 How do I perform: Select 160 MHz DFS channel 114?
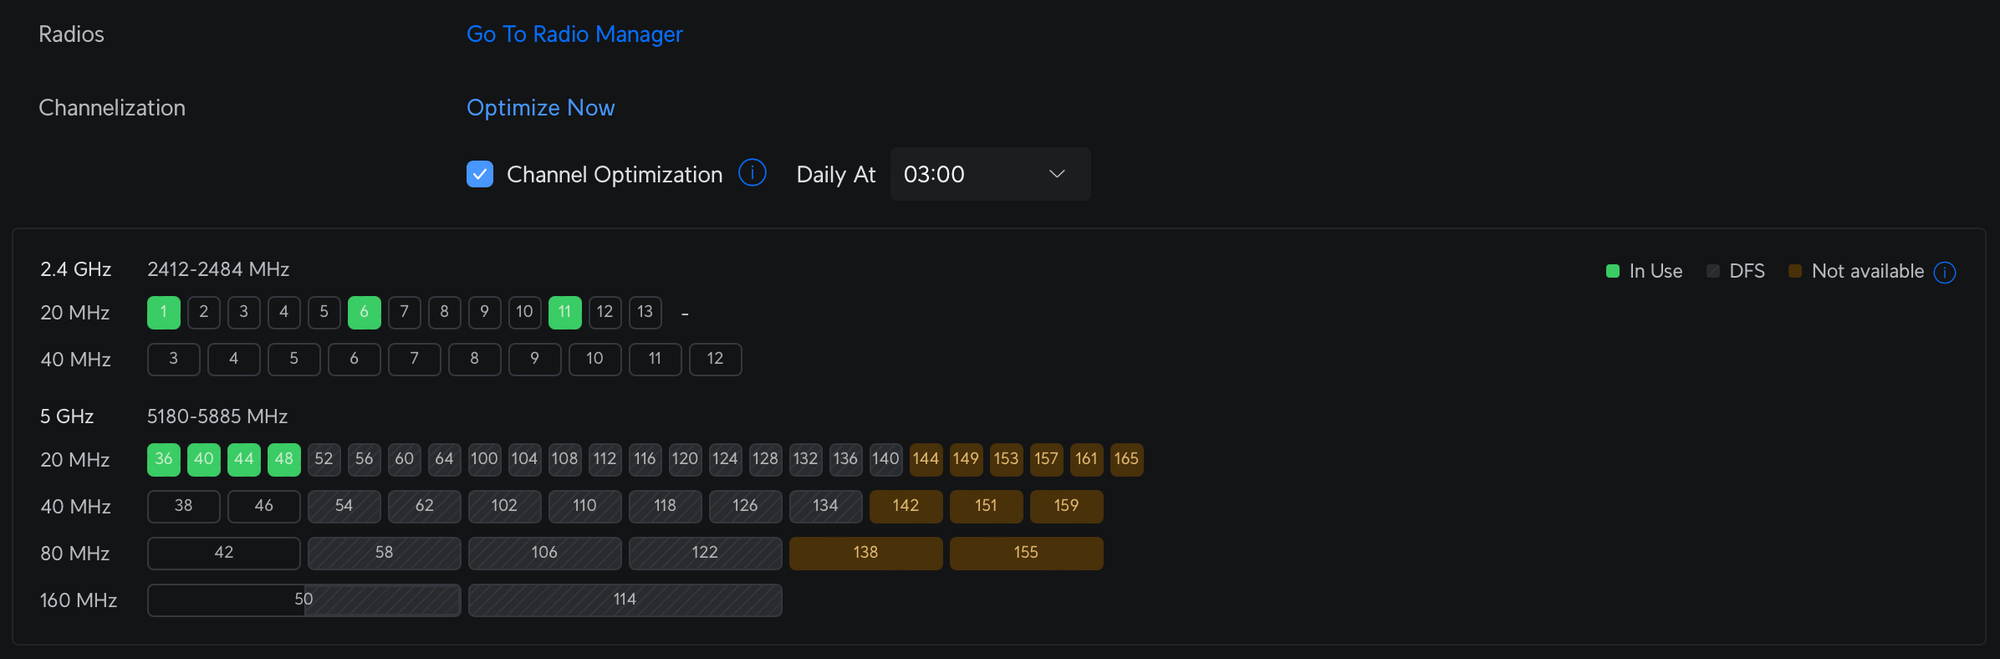[625, 600]
